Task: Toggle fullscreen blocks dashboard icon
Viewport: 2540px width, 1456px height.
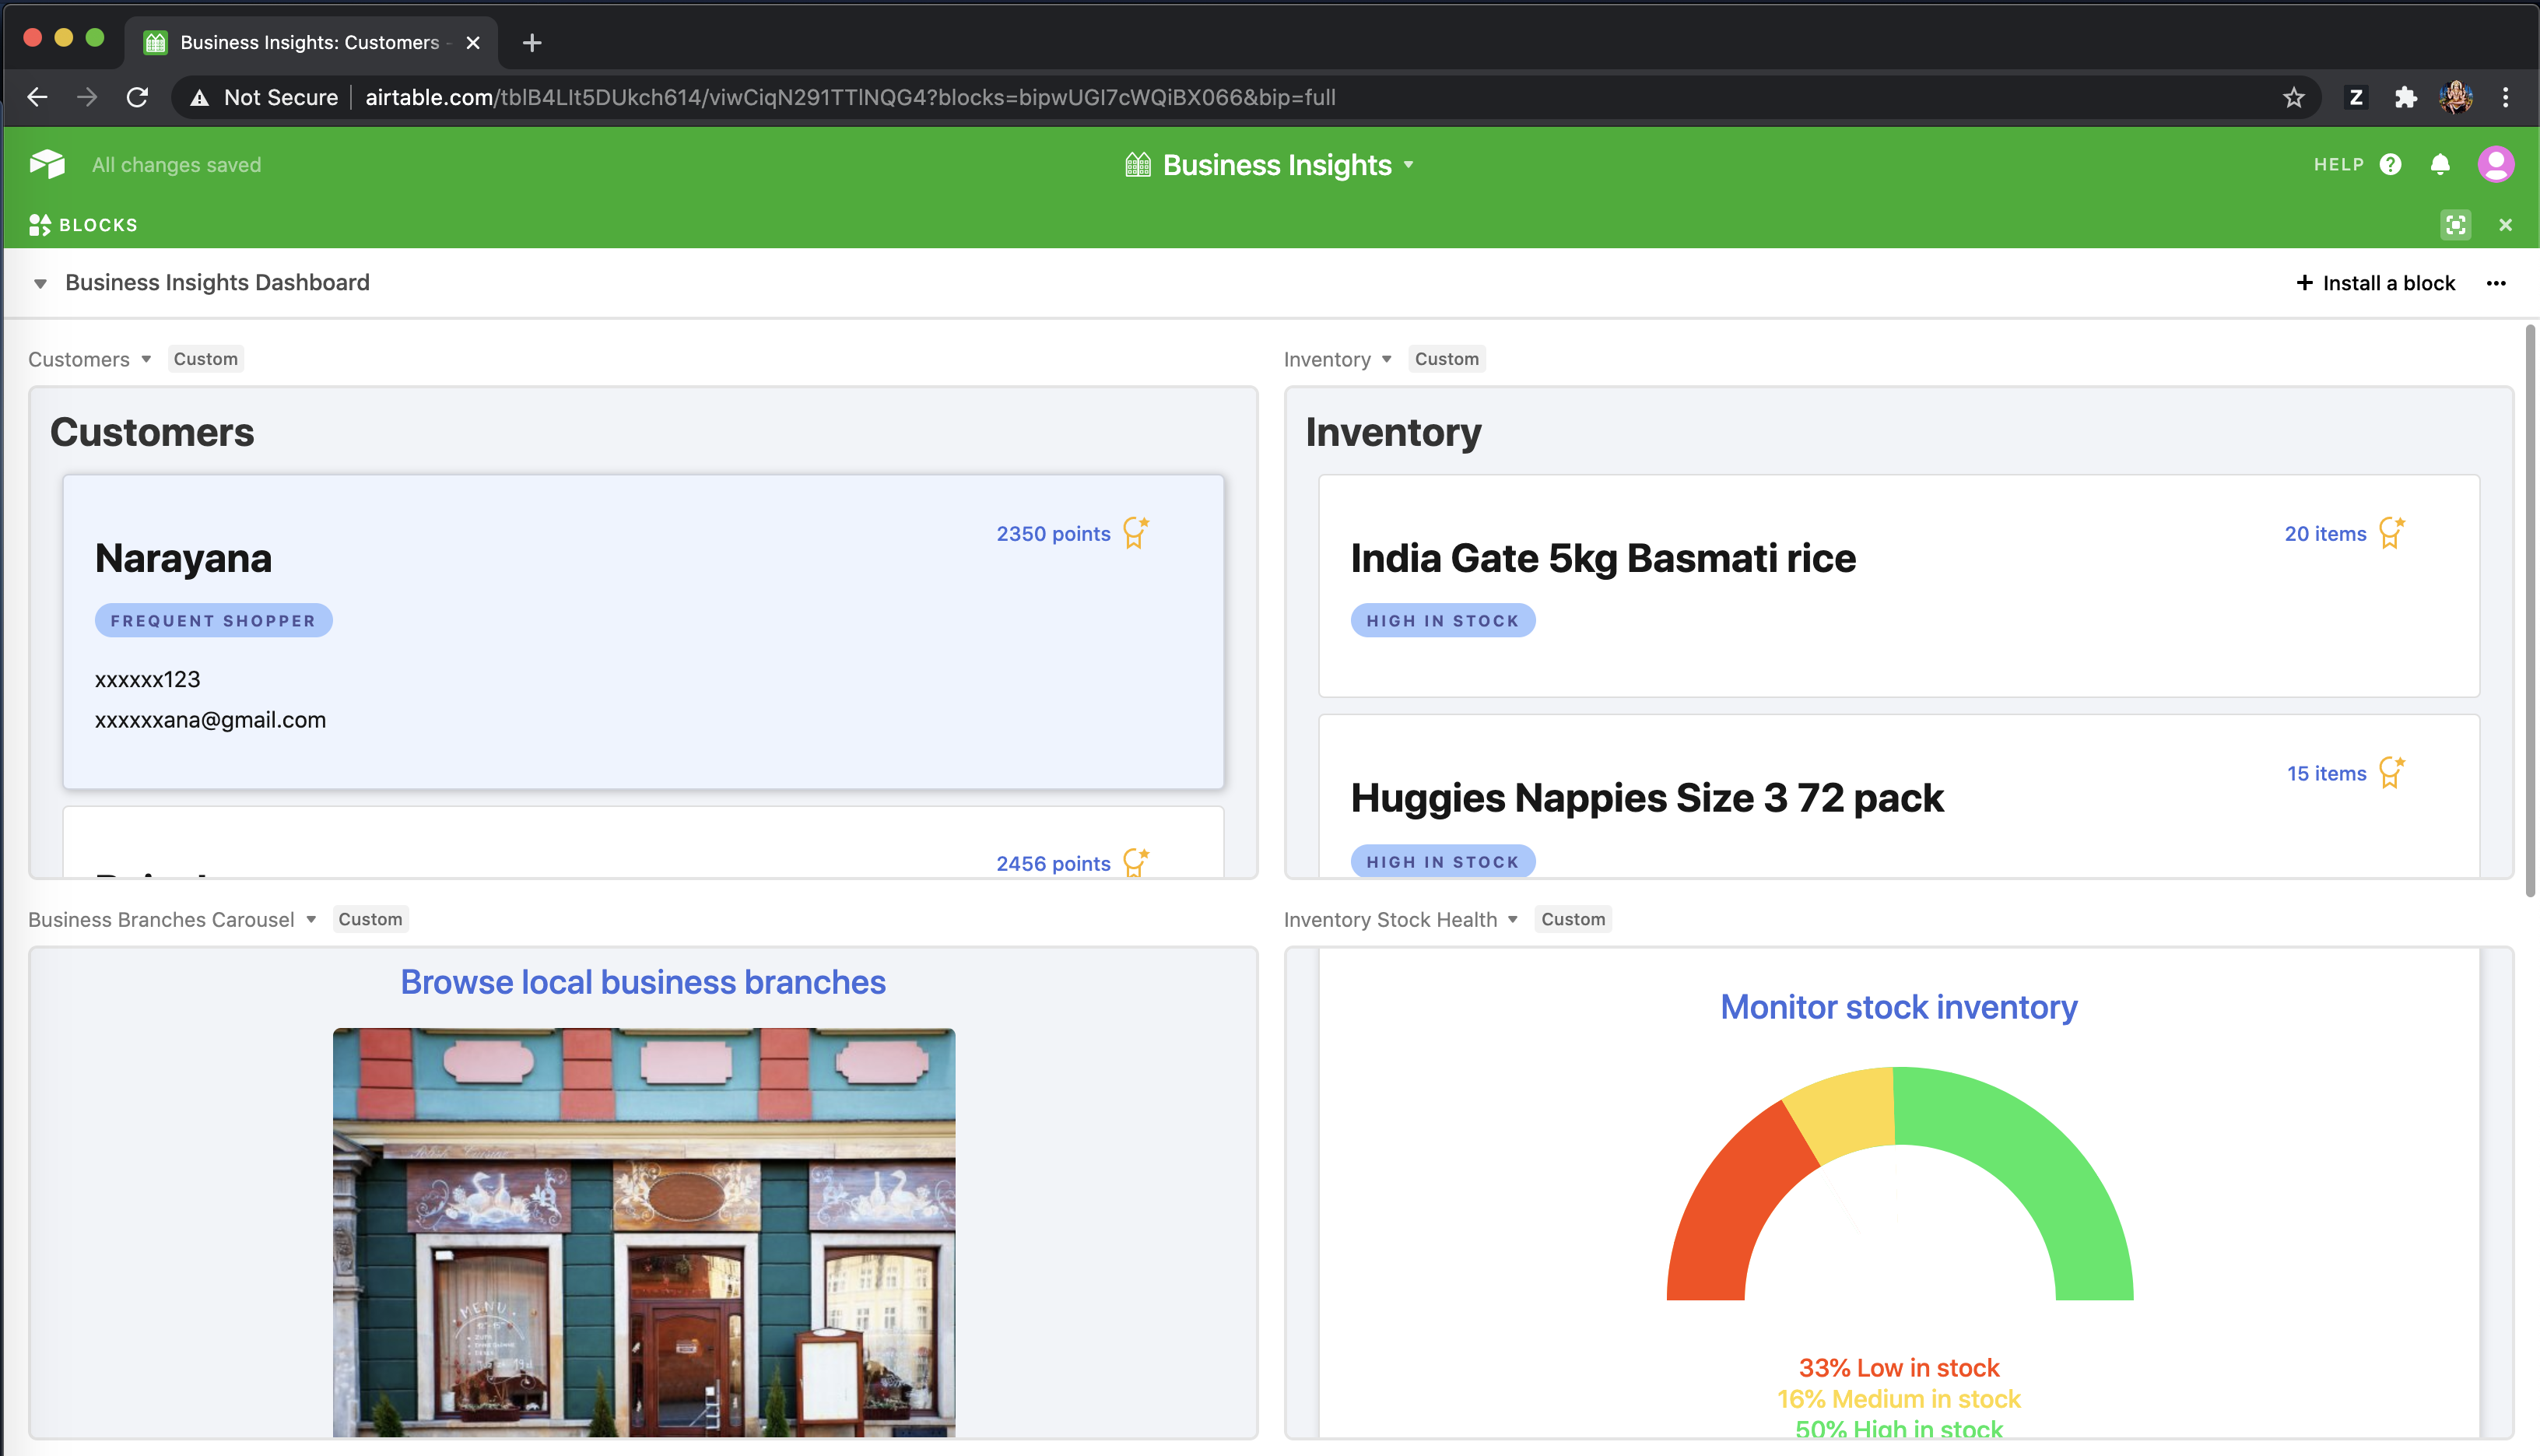Action: pyautogui.click(x=2455, y=225)
